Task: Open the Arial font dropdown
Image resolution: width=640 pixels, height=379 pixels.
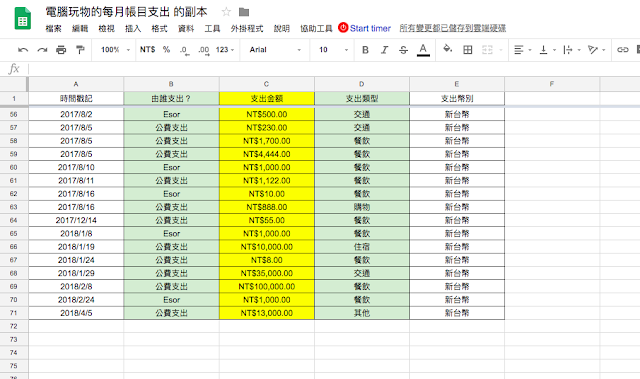Action: pyautogui.click(x=275, y=50)
